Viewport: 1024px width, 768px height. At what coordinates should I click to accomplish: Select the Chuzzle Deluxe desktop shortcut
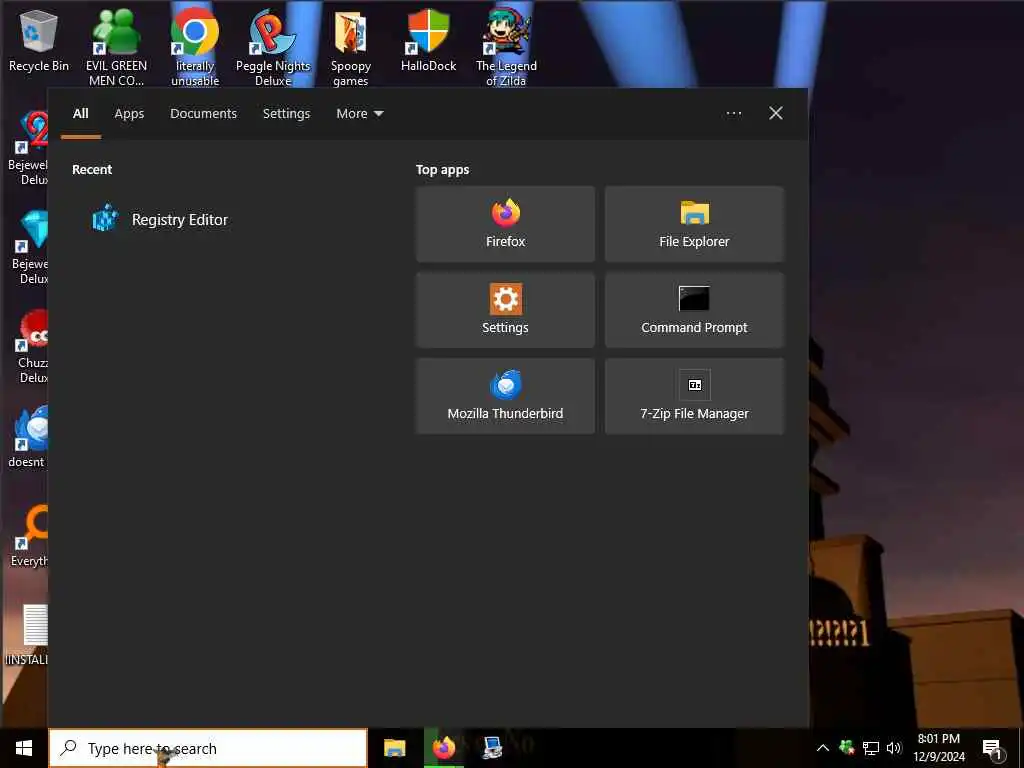(x=31, y=346)
